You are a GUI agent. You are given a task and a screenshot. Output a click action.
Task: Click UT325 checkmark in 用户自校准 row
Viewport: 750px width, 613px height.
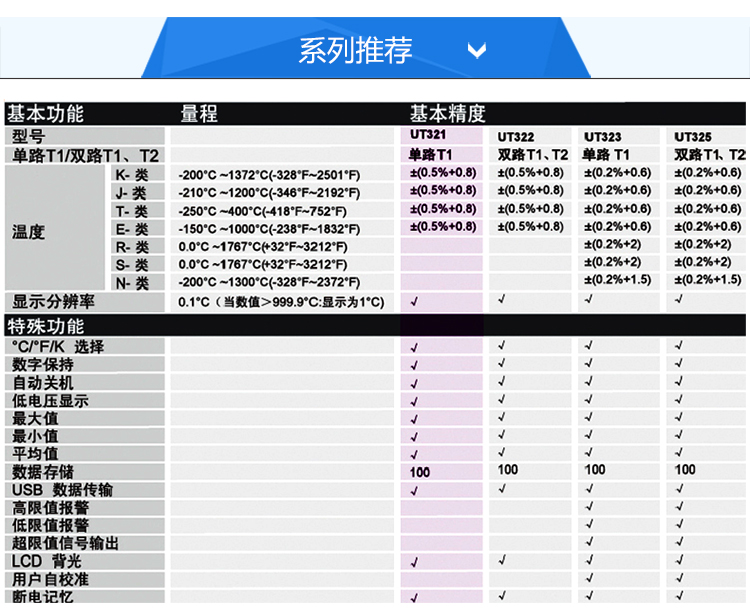click(x=679, y=578)
